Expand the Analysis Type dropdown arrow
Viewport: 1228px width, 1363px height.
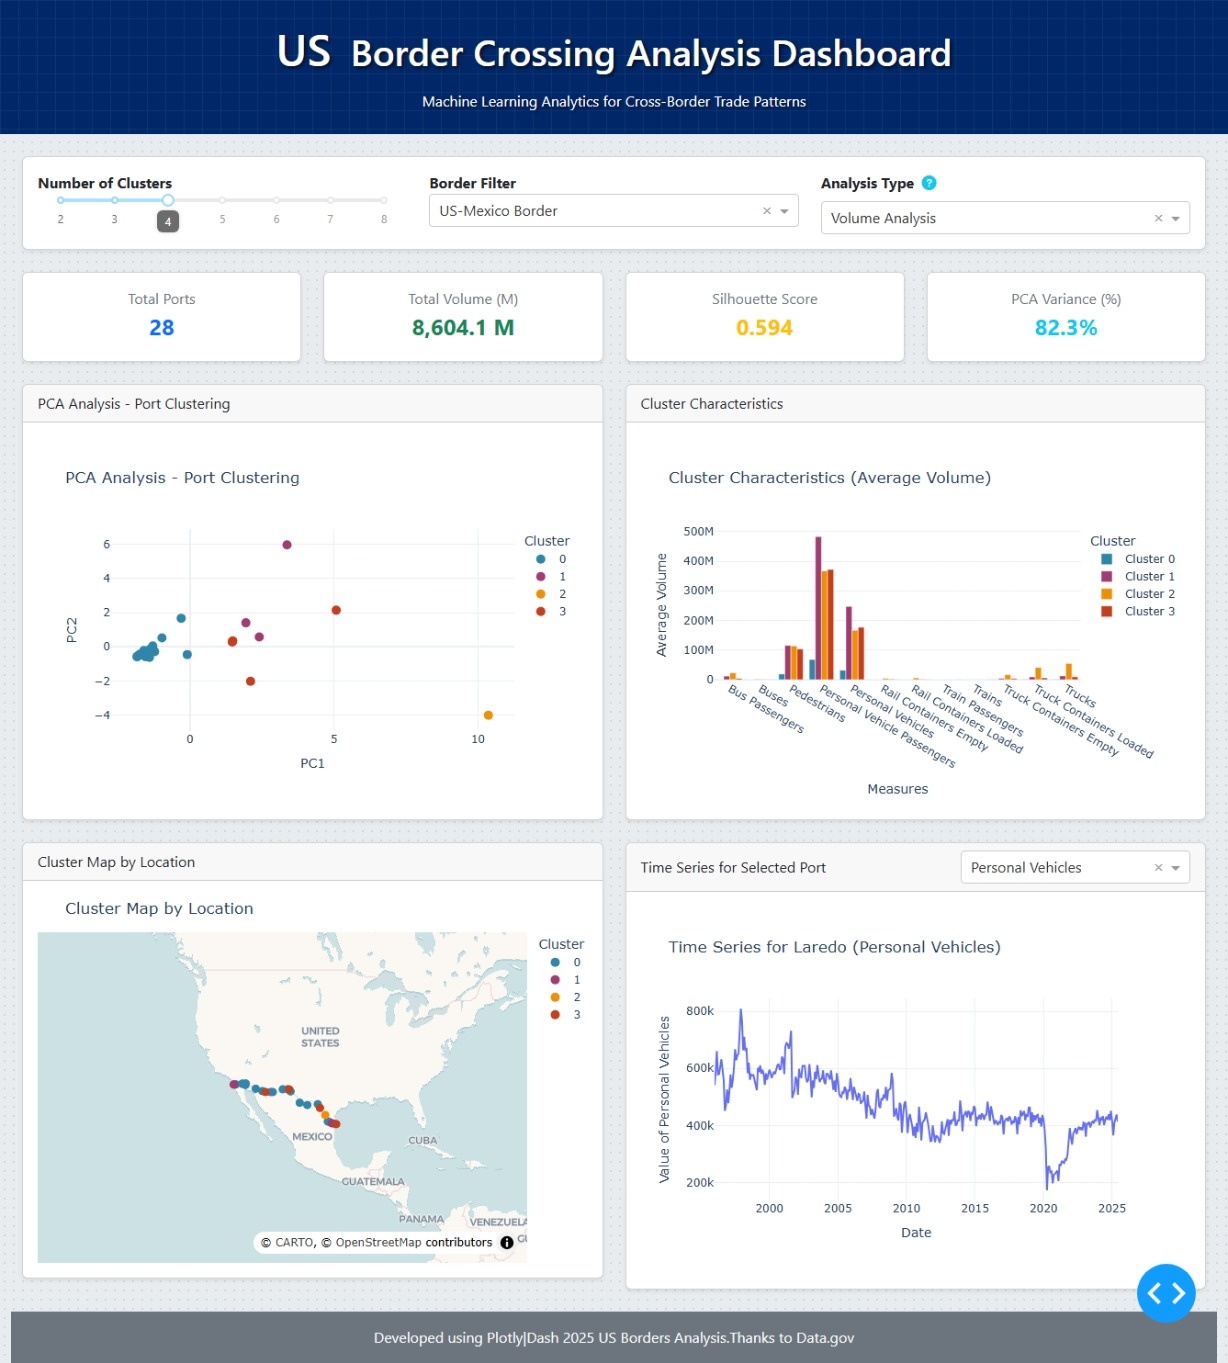tap(1176, 218)
